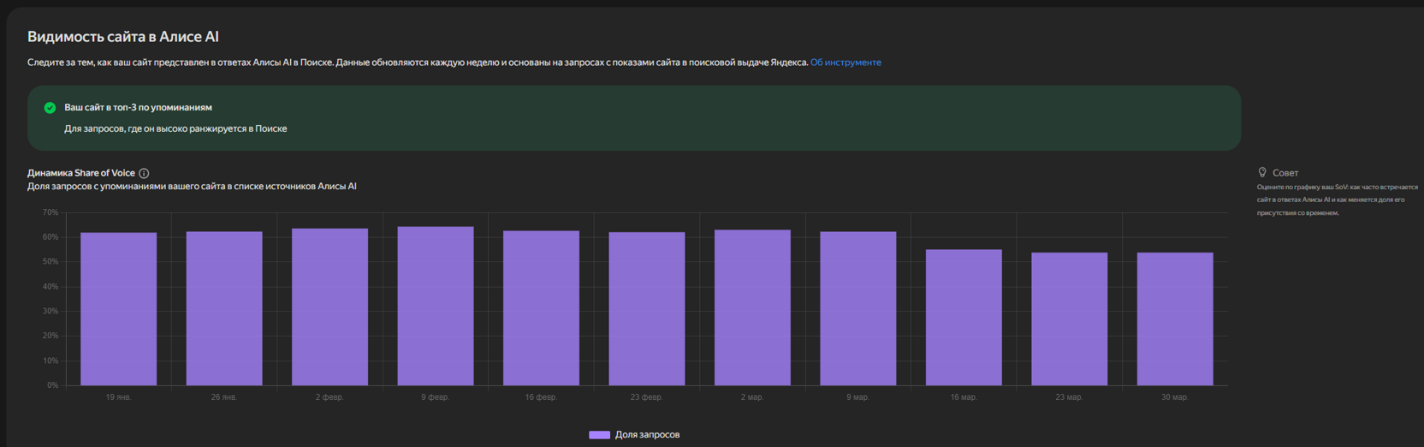
Task: Click the purple legend swatch for Доля запросов
Action: 599,435
